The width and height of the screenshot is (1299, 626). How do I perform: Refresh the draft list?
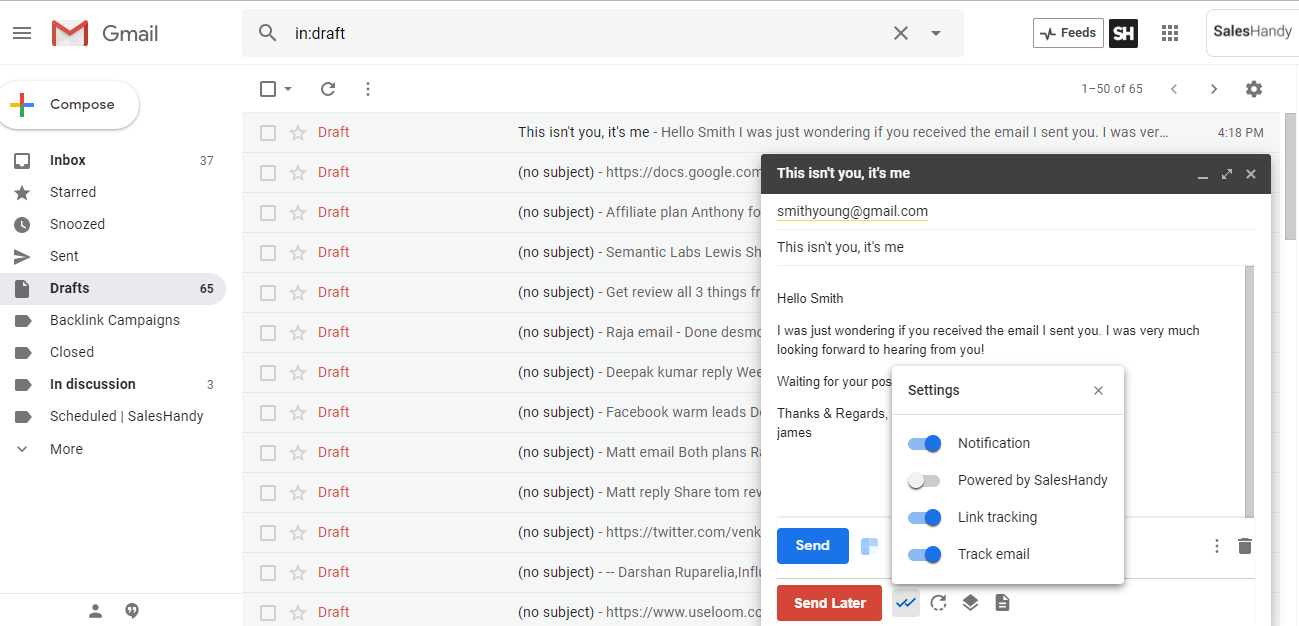pyautogui.click(x=328, y=89)
